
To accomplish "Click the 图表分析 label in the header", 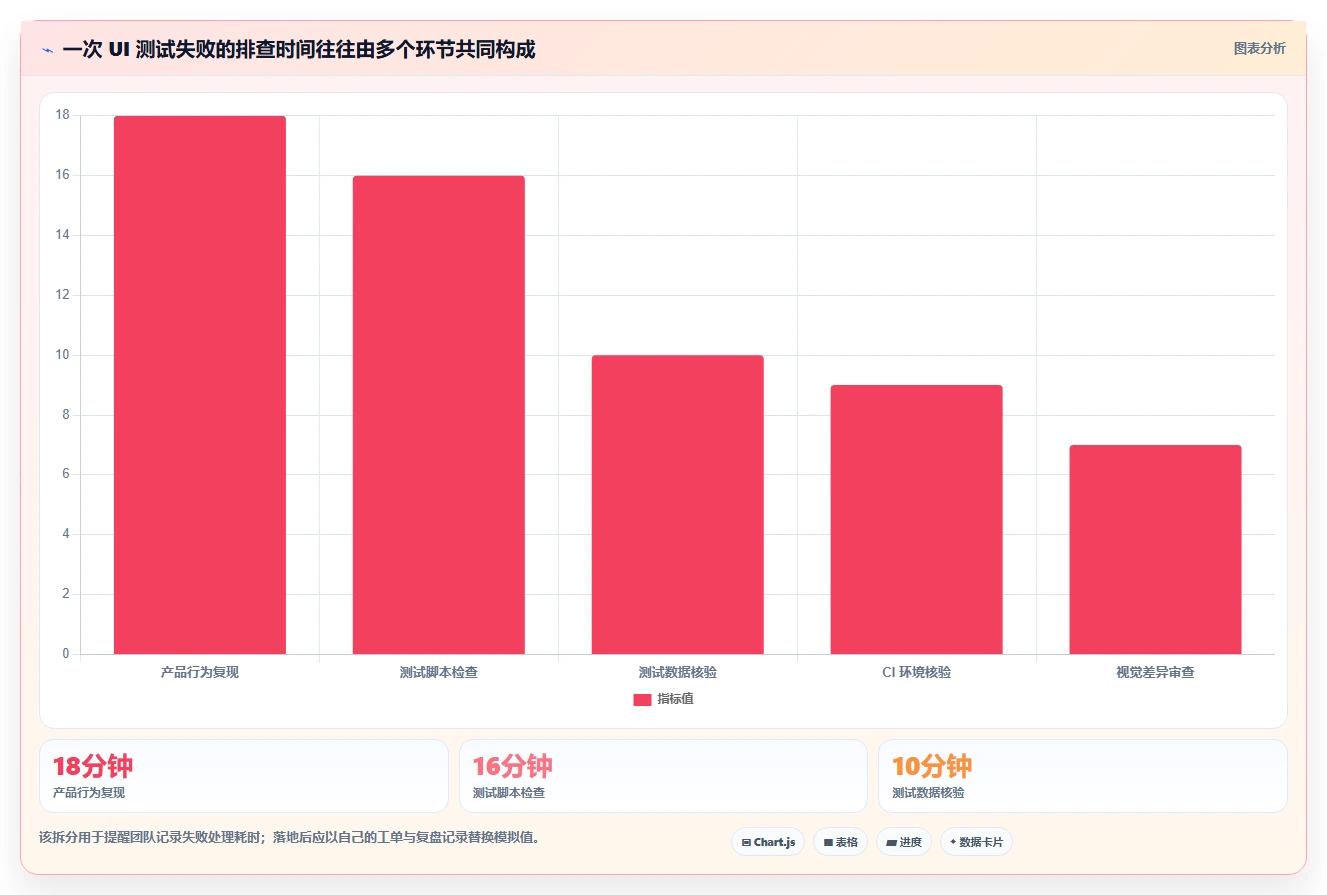I will pos(1259,48).
